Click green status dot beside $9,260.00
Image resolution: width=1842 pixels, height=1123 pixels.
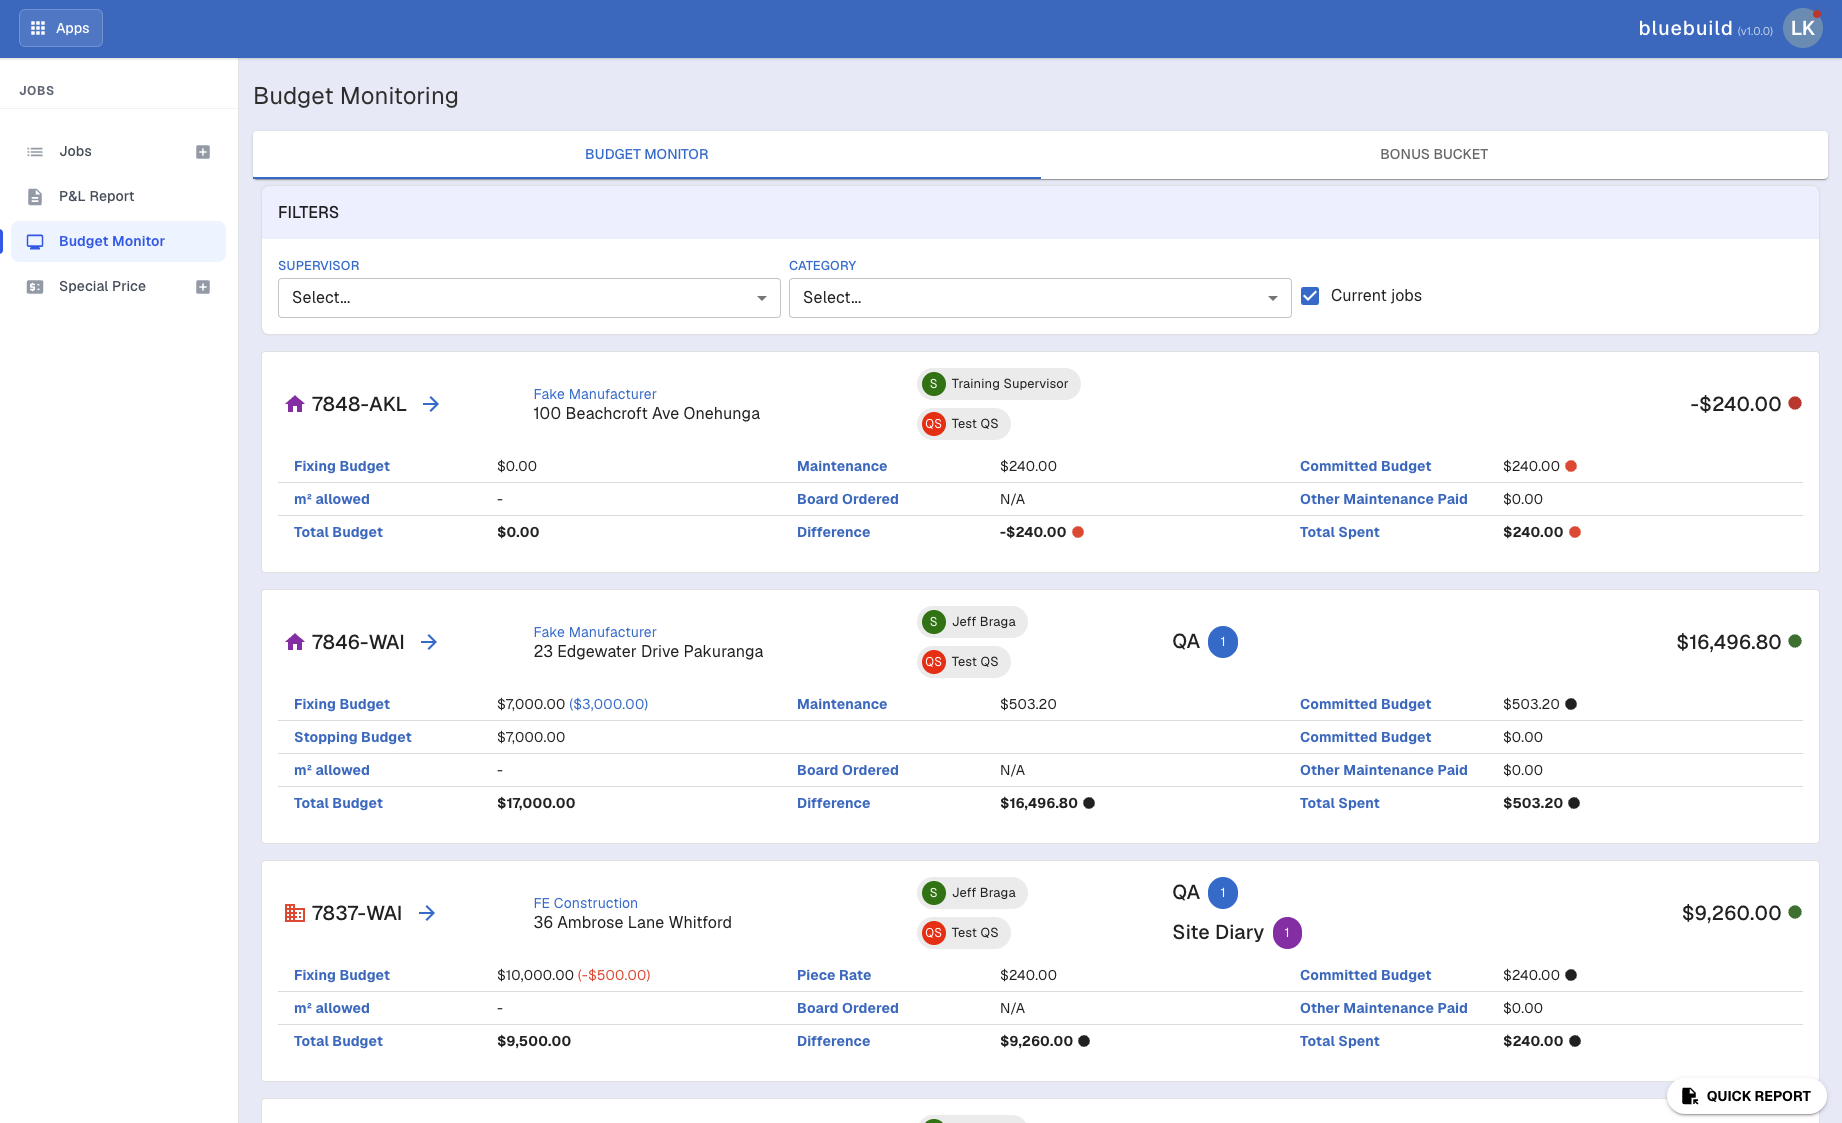pos(1795,912)
